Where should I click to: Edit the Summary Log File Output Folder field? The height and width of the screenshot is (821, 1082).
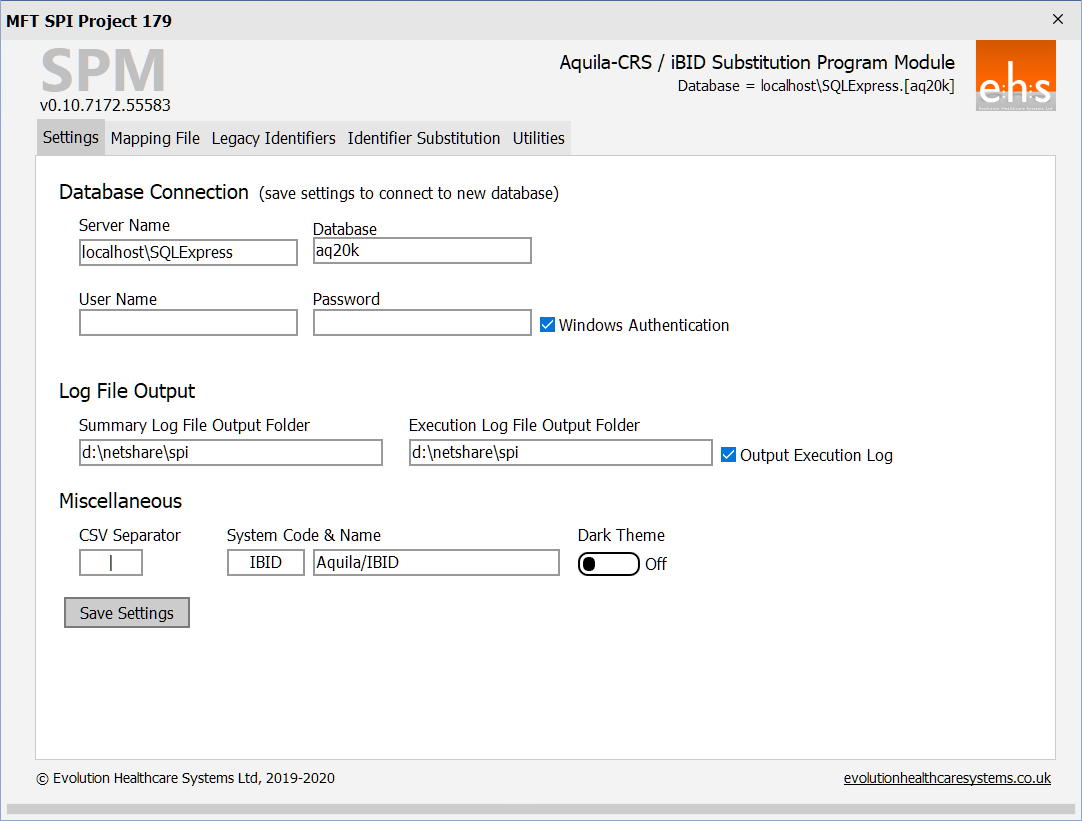(x=230, y=453)
